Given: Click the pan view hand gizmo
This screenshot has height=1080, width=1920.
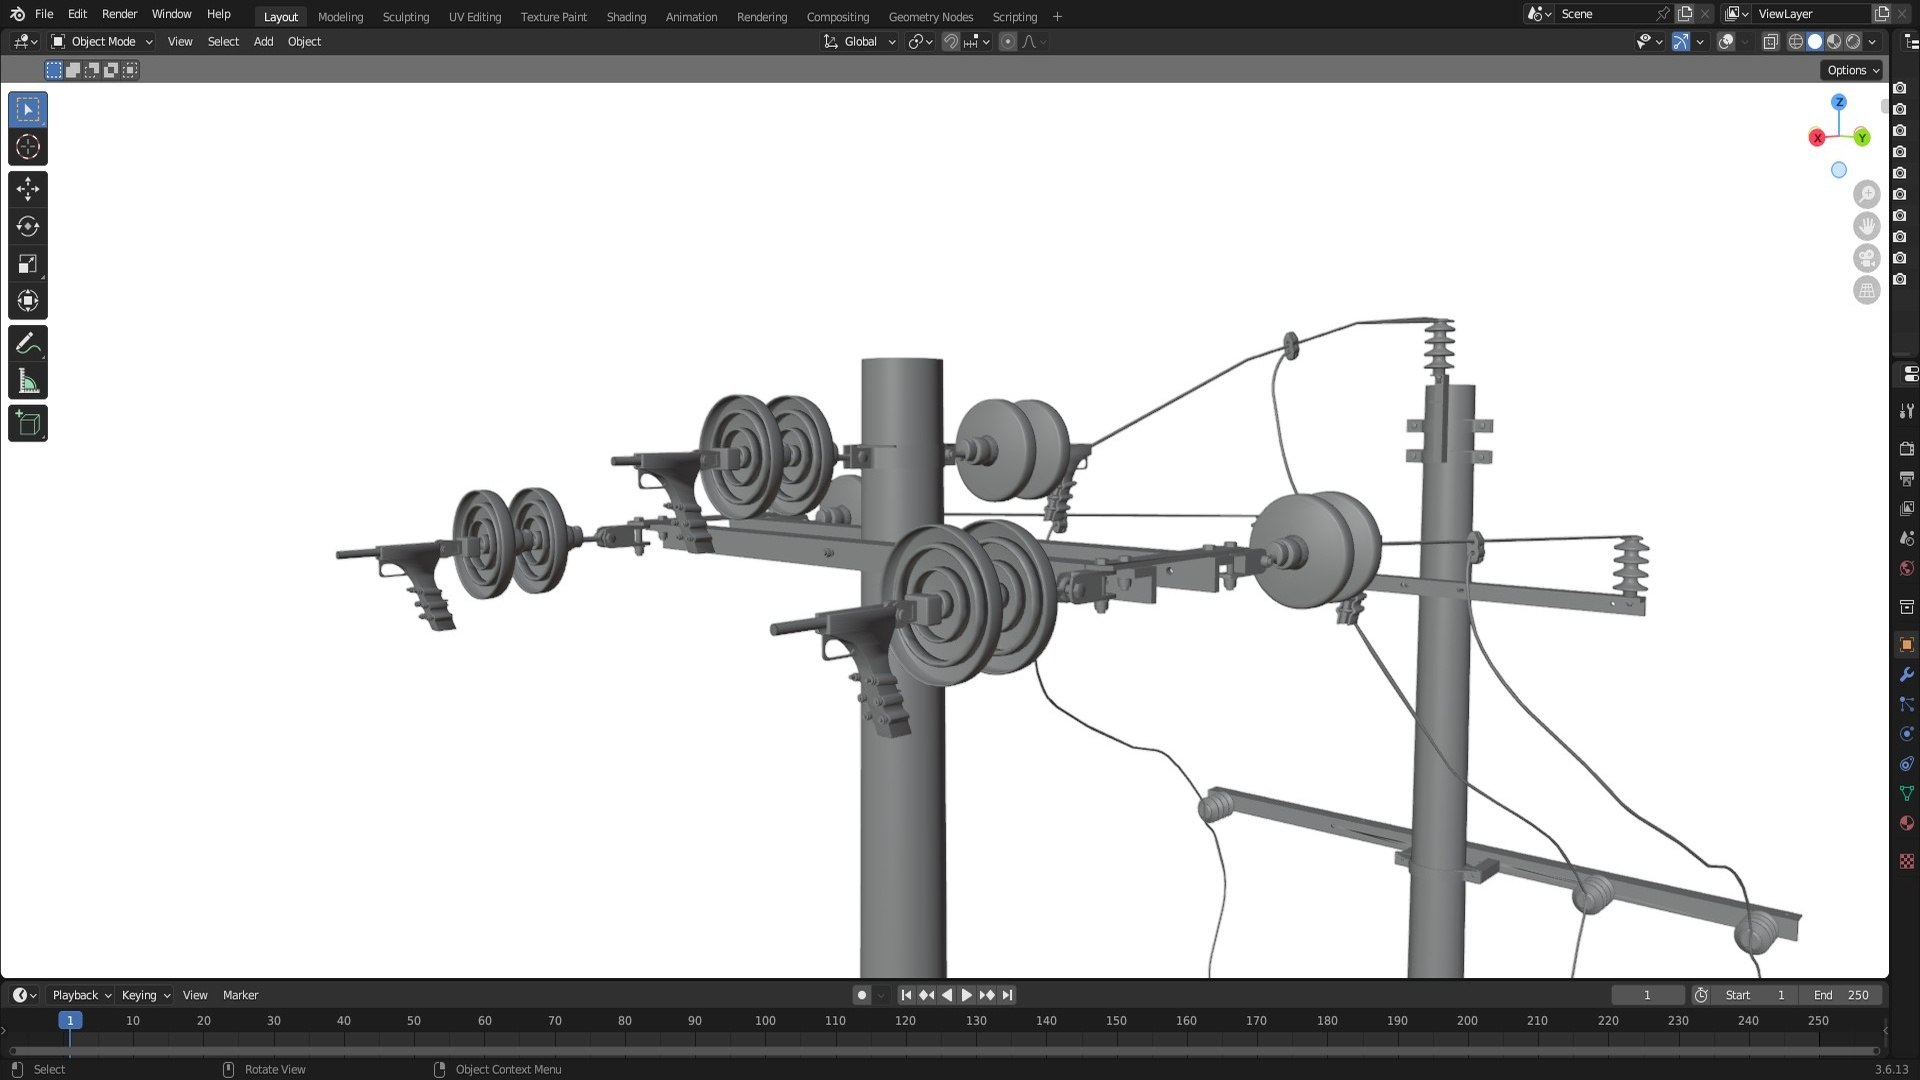Looking at the screenshot, I should tap(1866, 226).
